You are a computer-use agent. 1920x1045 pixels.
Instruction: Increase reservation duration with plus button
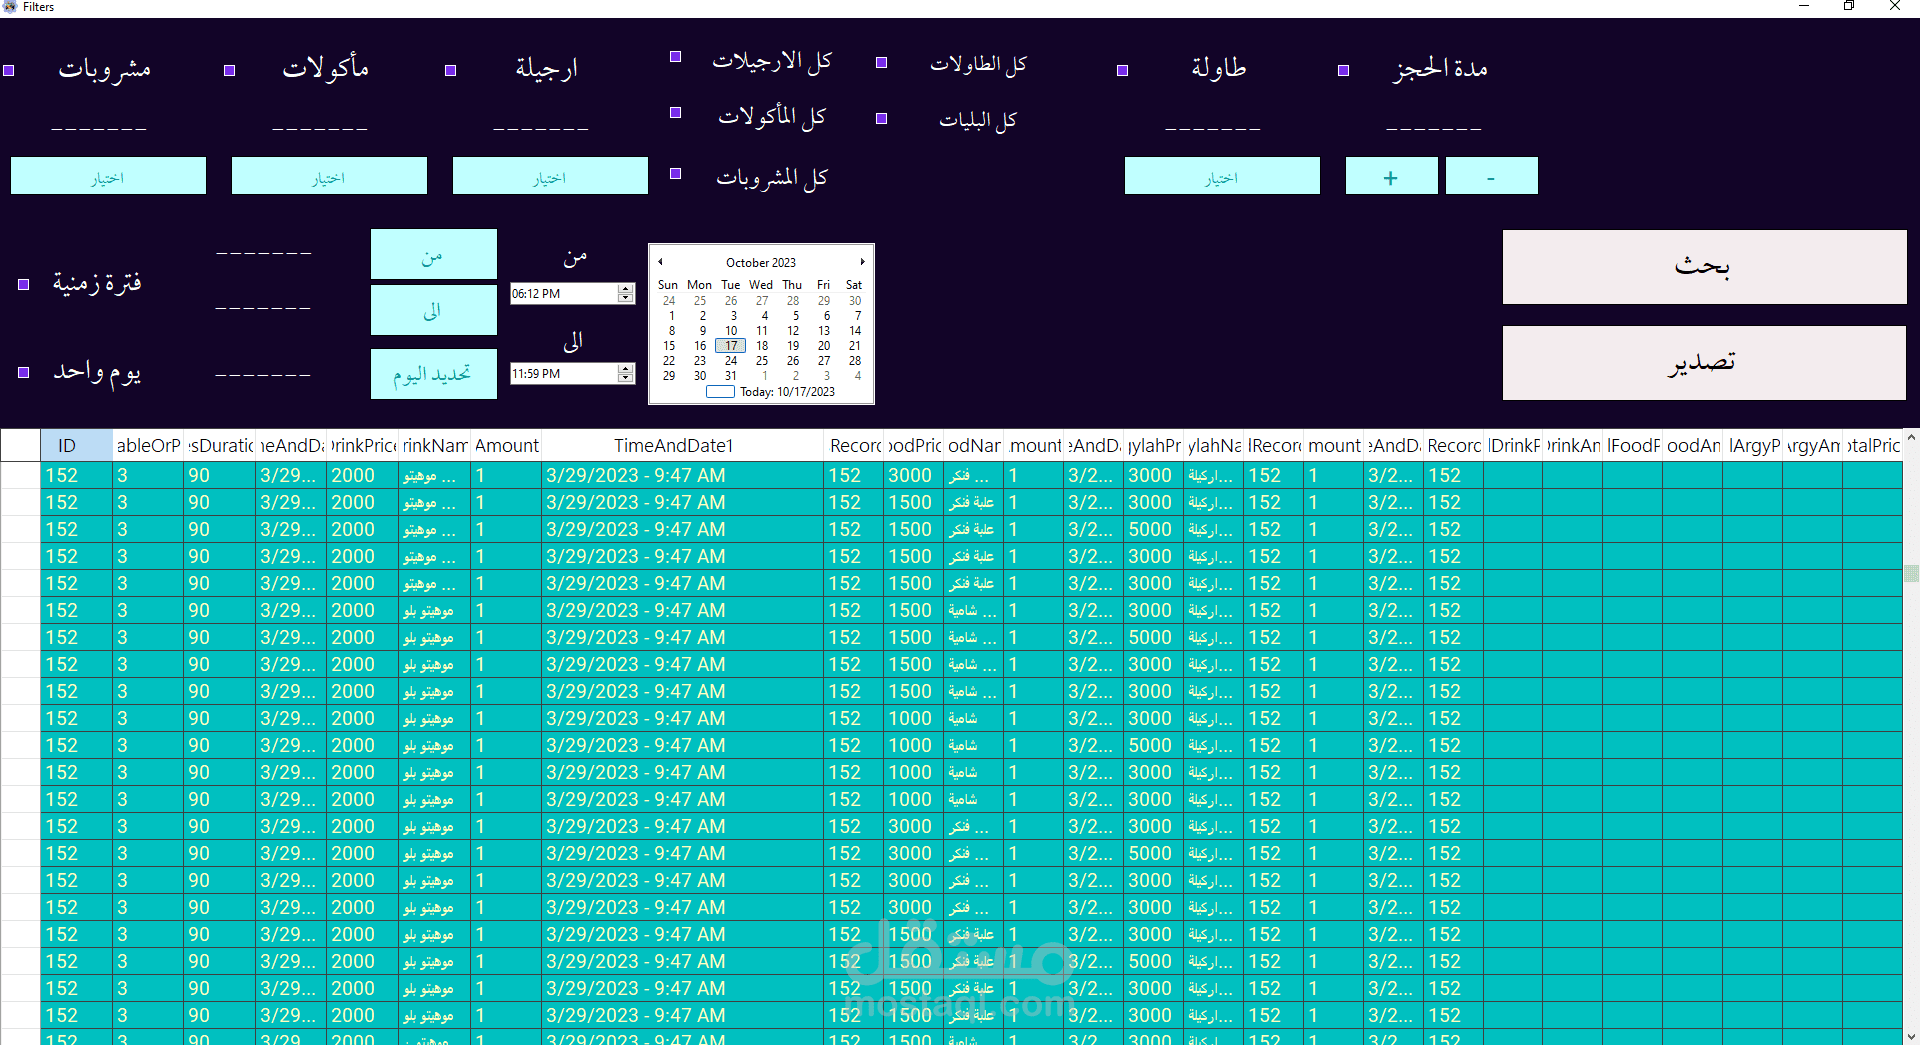pyautogui.click(x=1391, y=176)
